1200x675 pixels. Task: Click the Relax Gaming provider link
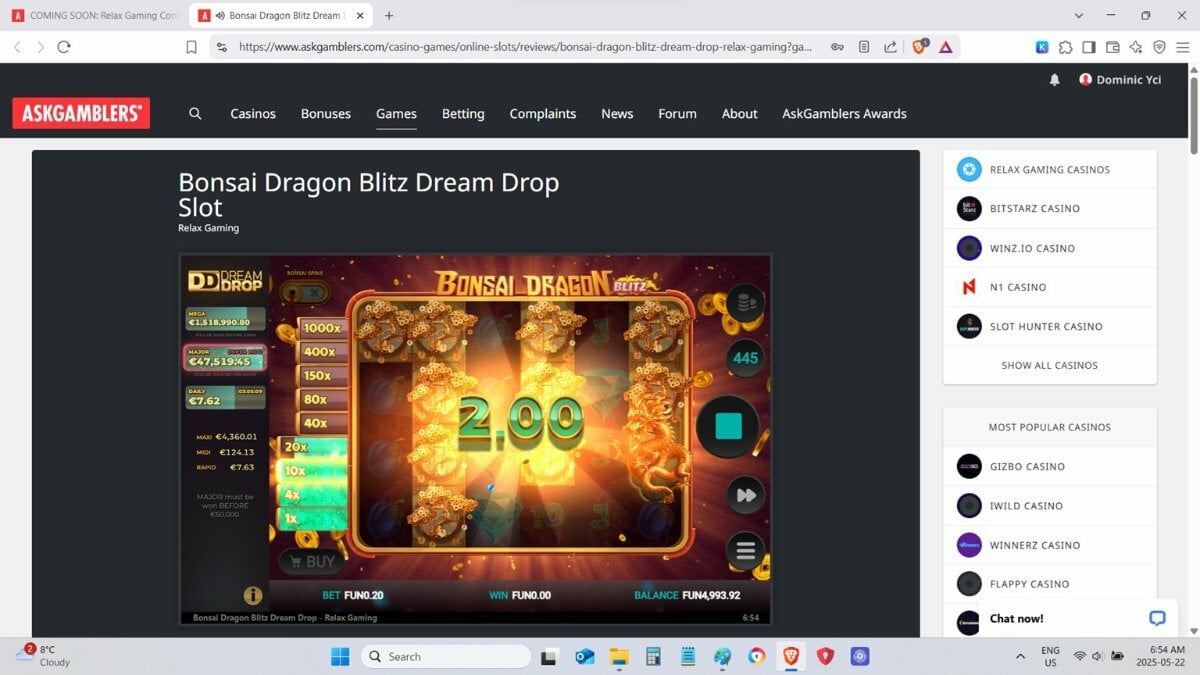208,228
